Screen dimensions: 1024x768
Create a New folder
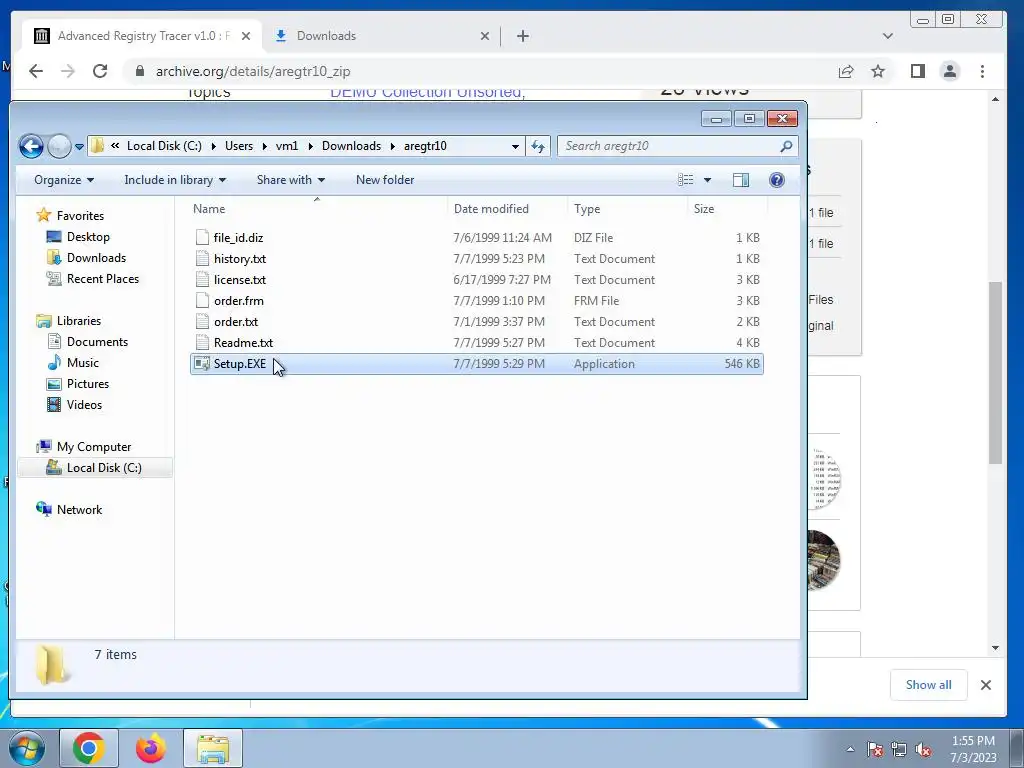(385, 180)
